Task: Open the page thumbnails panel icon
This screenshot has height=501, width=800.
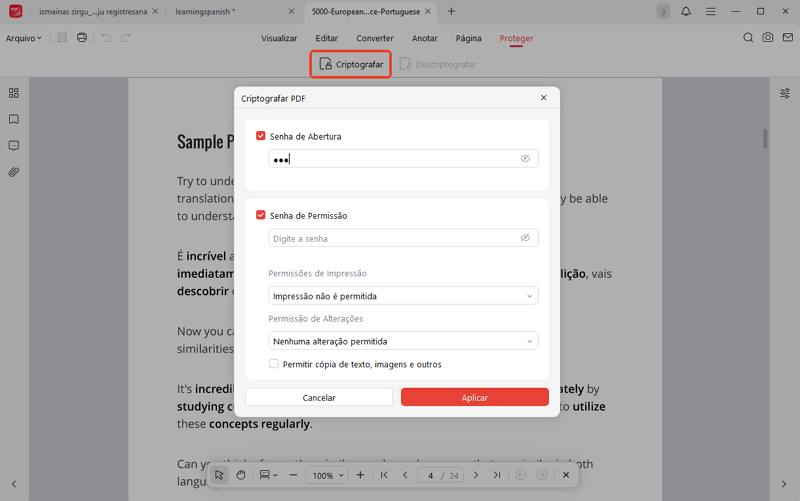Action: pos(14,93)
